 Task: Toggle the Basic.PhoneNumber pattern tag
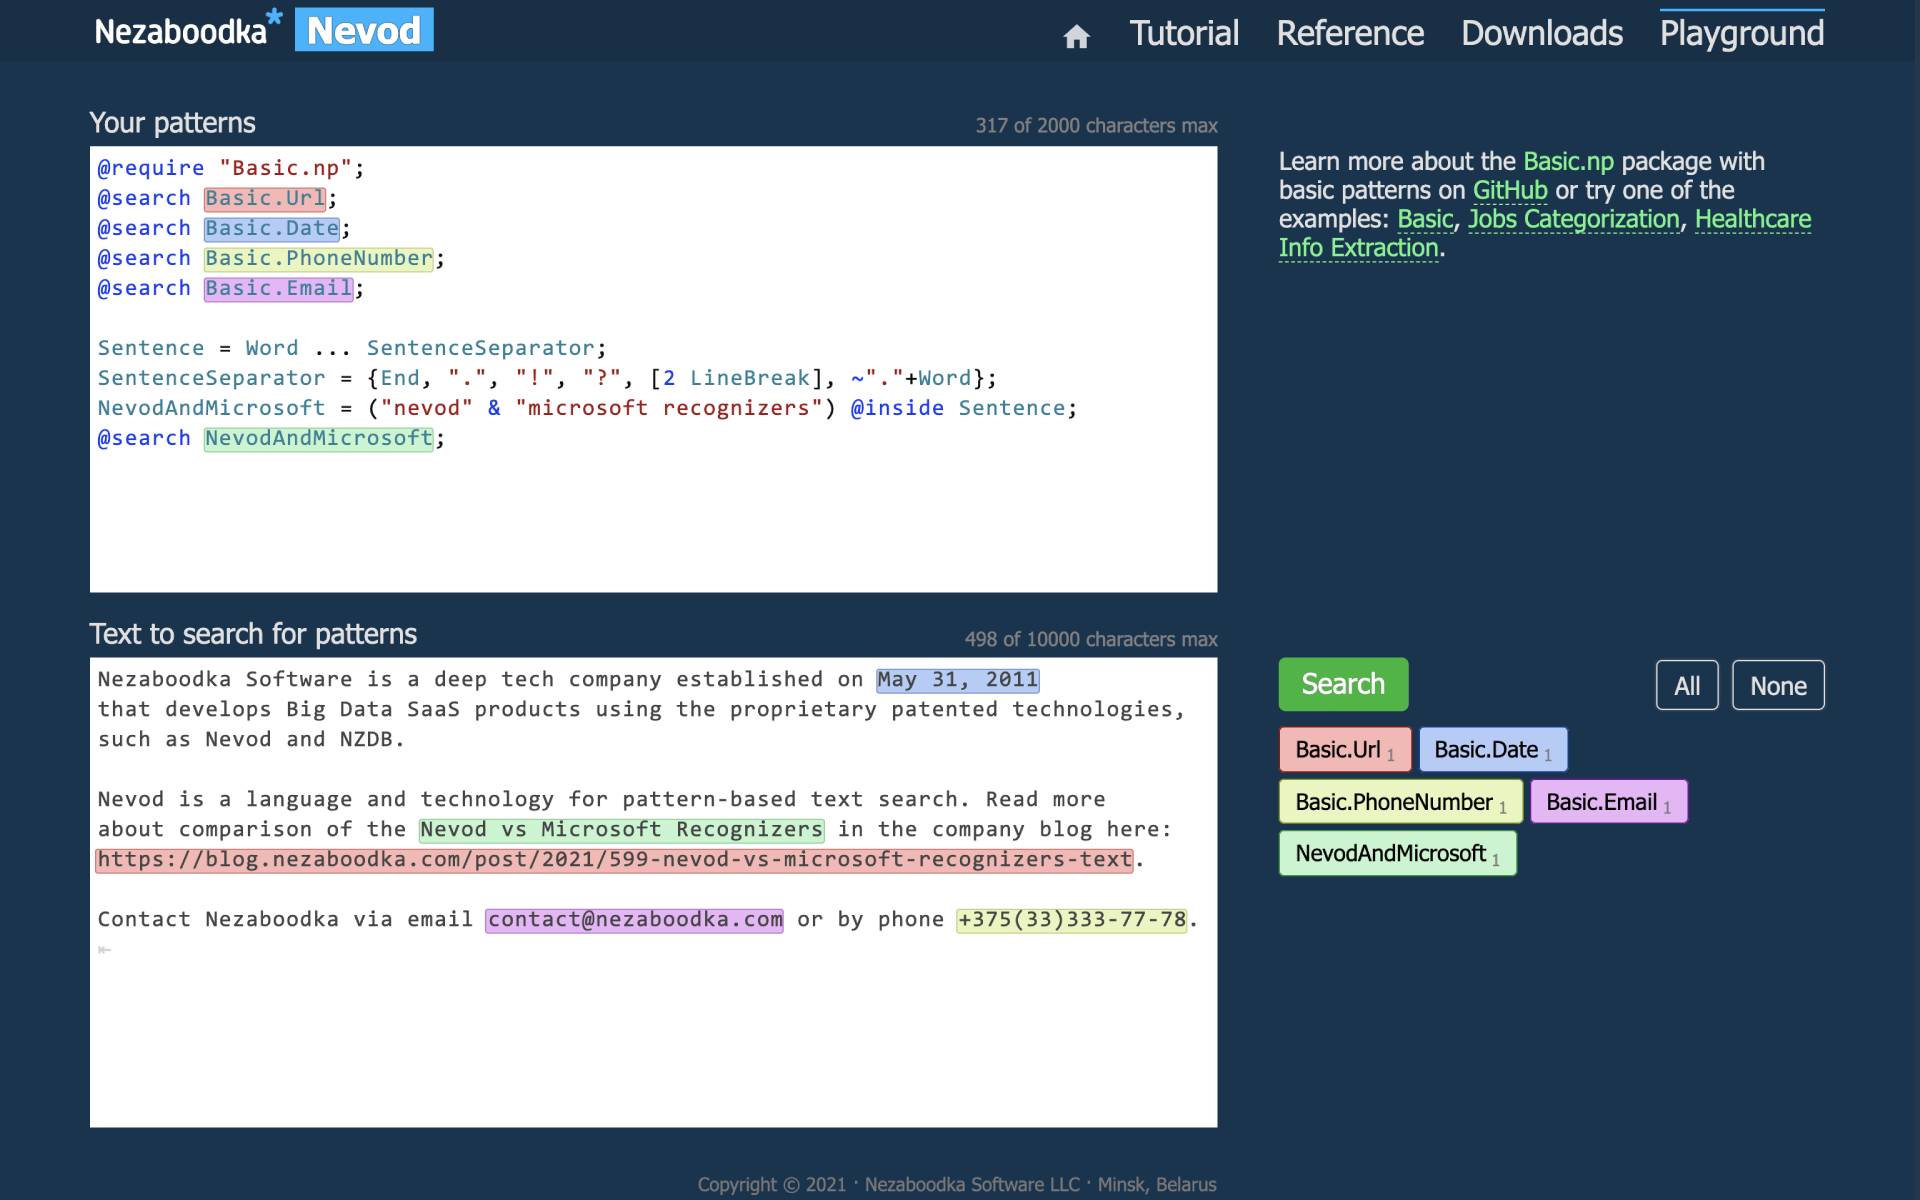coord(1400,802)
